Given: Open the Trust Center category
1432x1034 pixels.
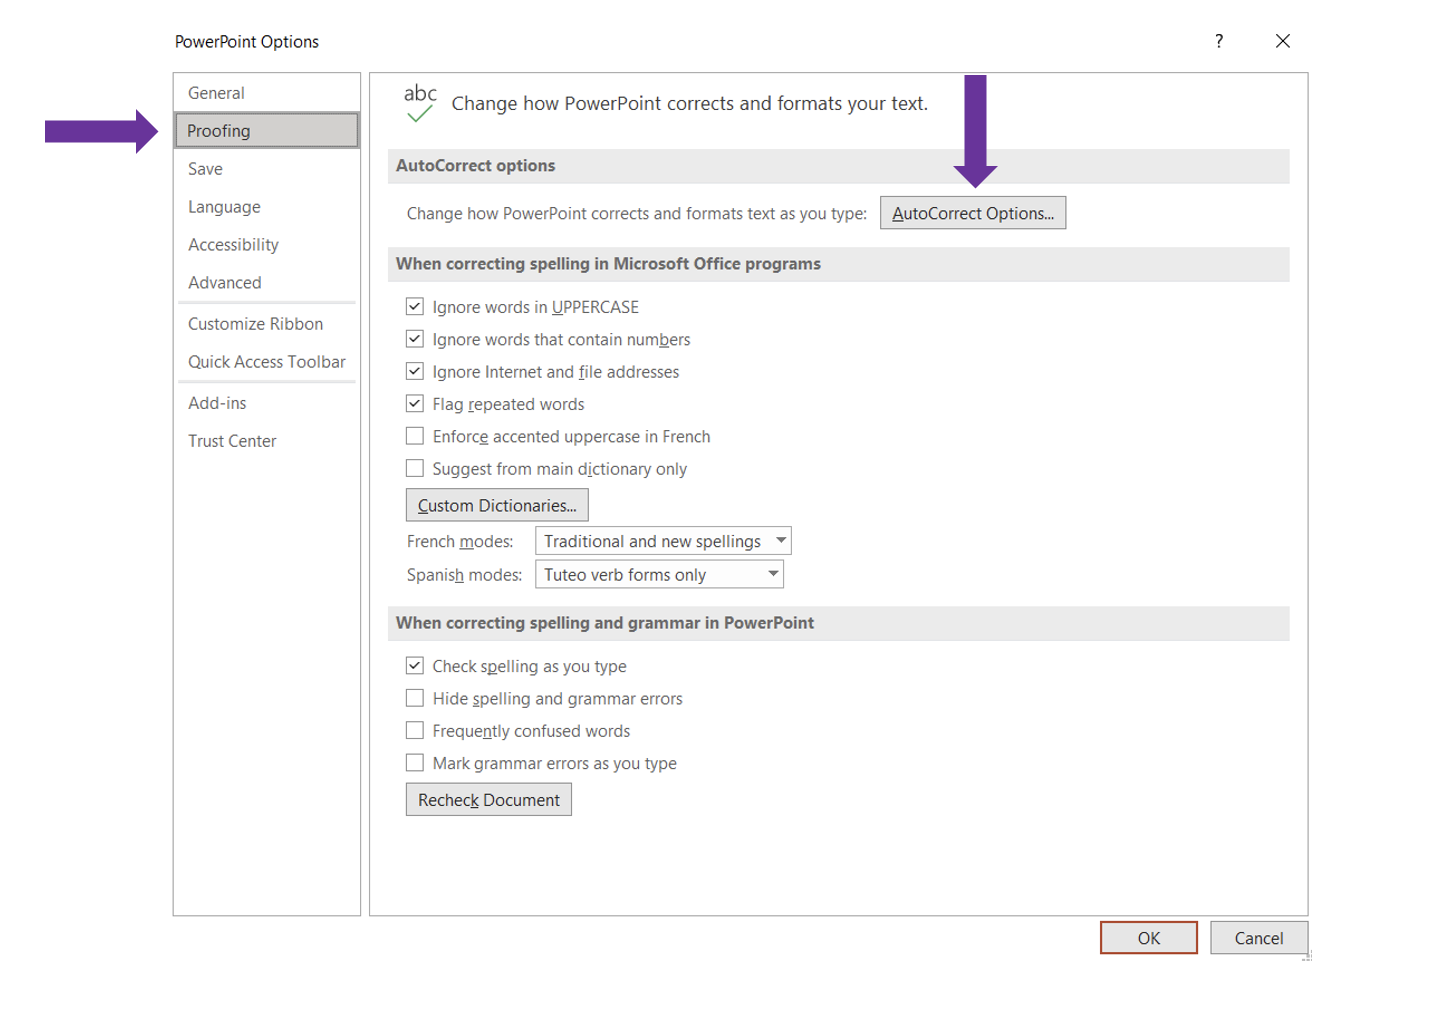Looking at the screenshot, I should (x=266, y=441).
